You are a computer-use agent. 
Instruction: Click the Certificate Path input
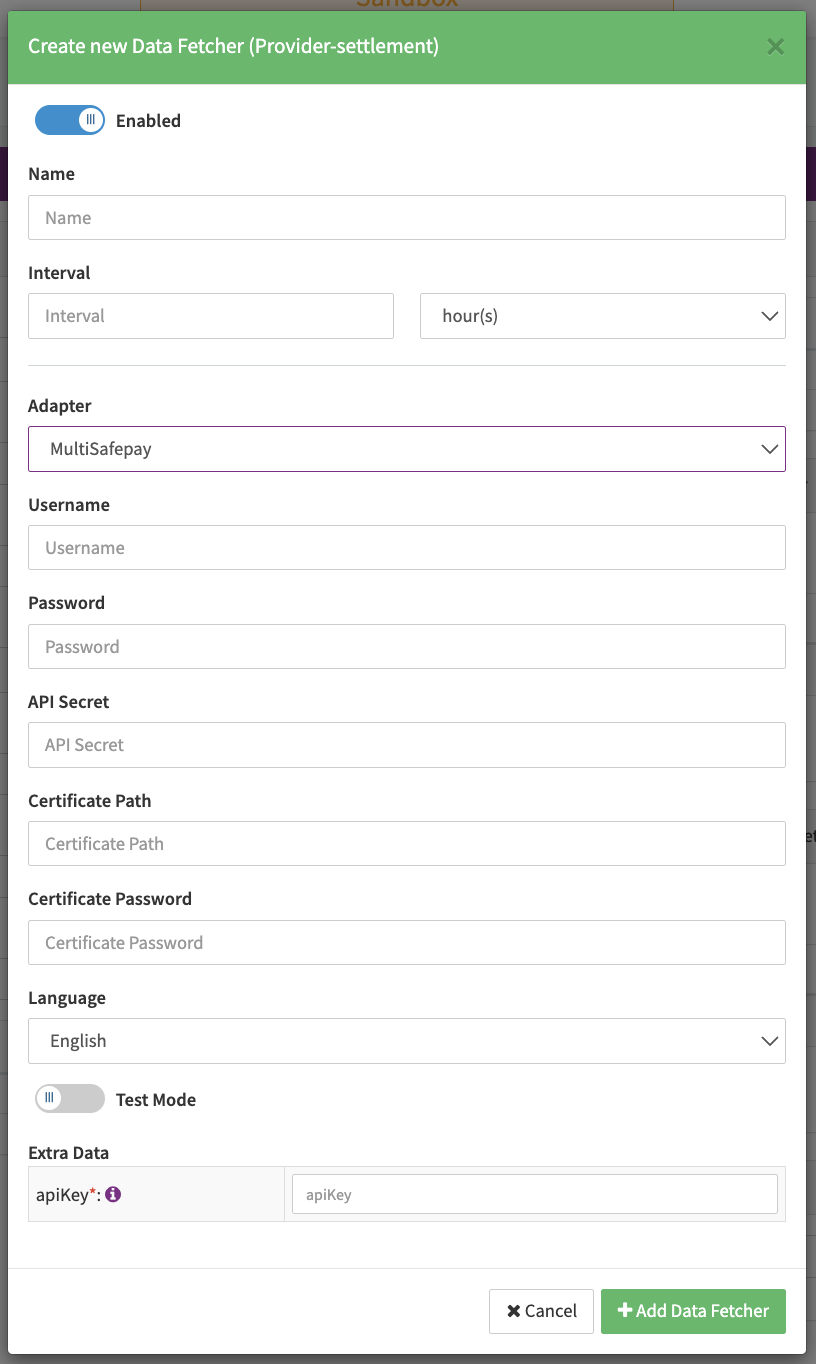(406, 844)
